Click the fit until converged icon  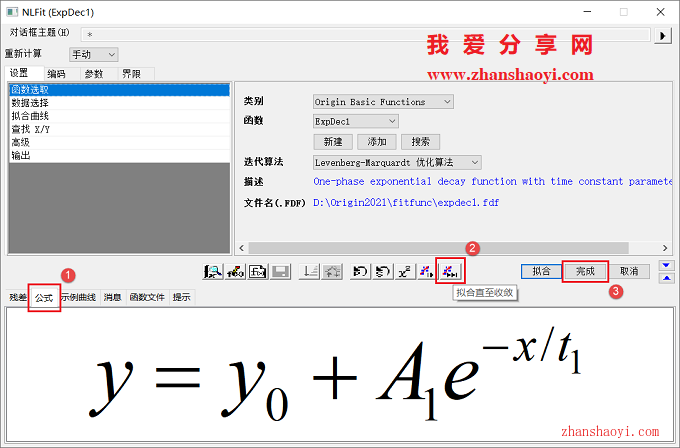coord(450,272)
